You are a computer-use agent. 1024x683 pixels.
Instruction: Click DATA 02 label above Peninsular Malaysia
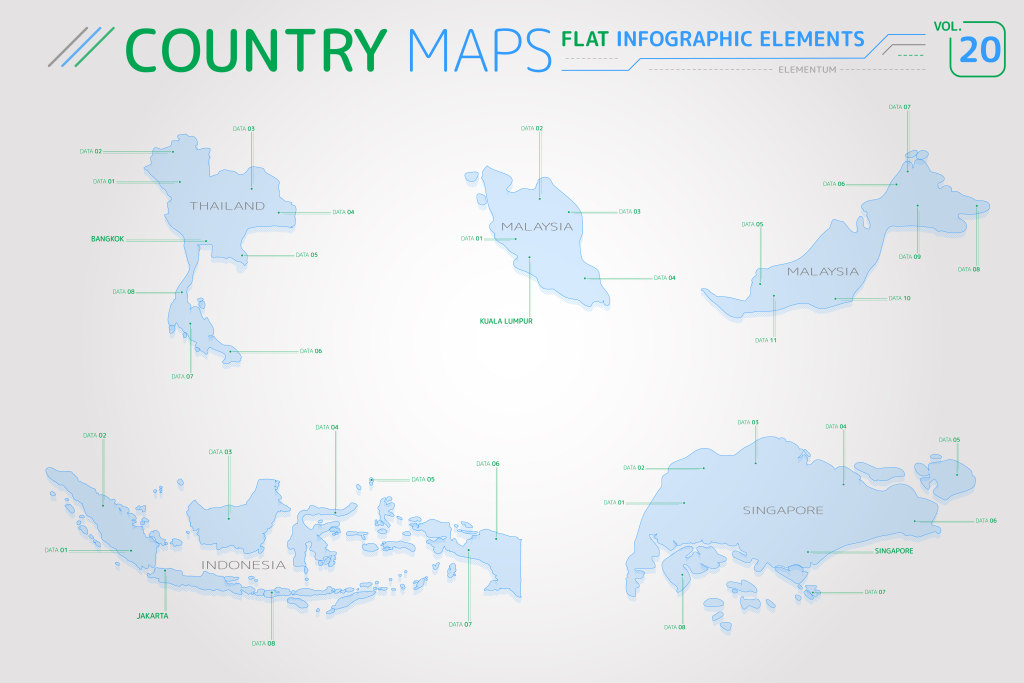pyautogui.click(x=532, y=128)
